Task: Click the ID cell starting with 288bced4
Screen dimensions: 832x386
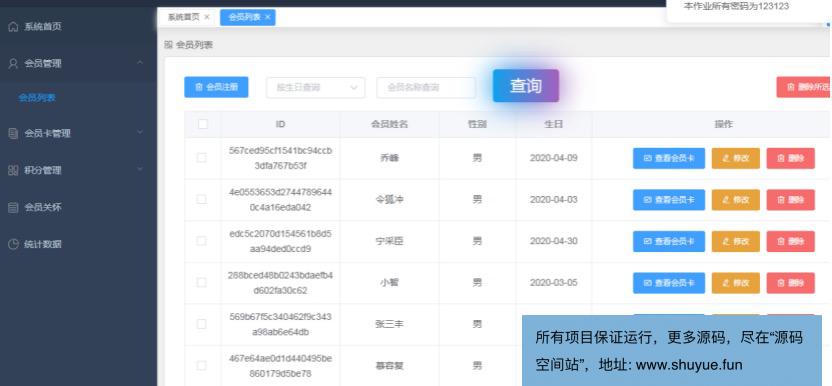Action: coord(281,282)
